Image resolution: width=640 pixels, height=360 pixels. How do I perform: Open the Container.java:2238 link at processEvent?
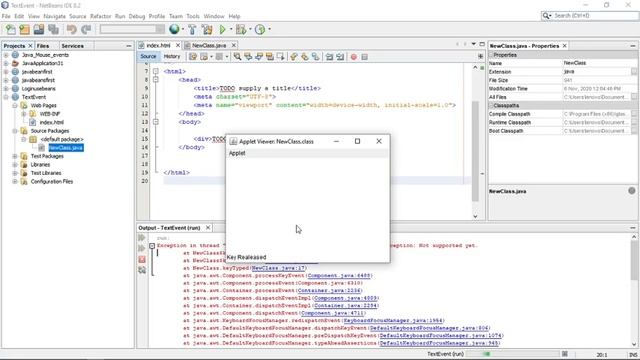tap(329, 291)
